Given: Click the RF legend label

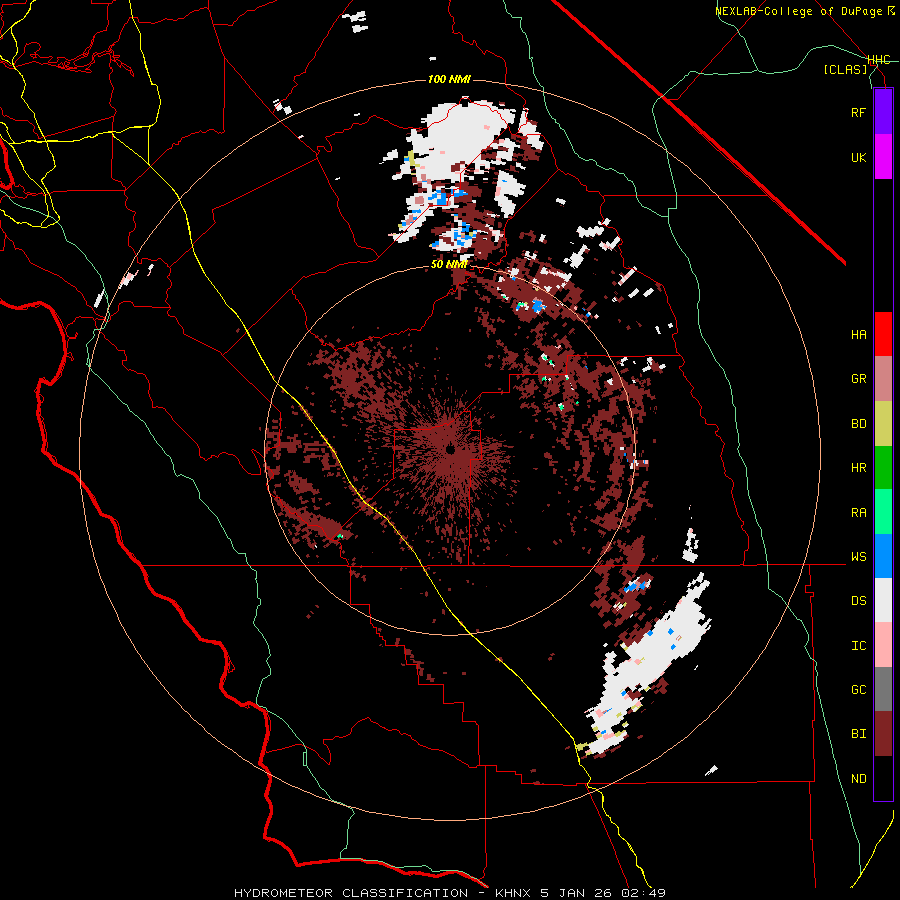Looking at the screenshot, I should pos(858,112).
